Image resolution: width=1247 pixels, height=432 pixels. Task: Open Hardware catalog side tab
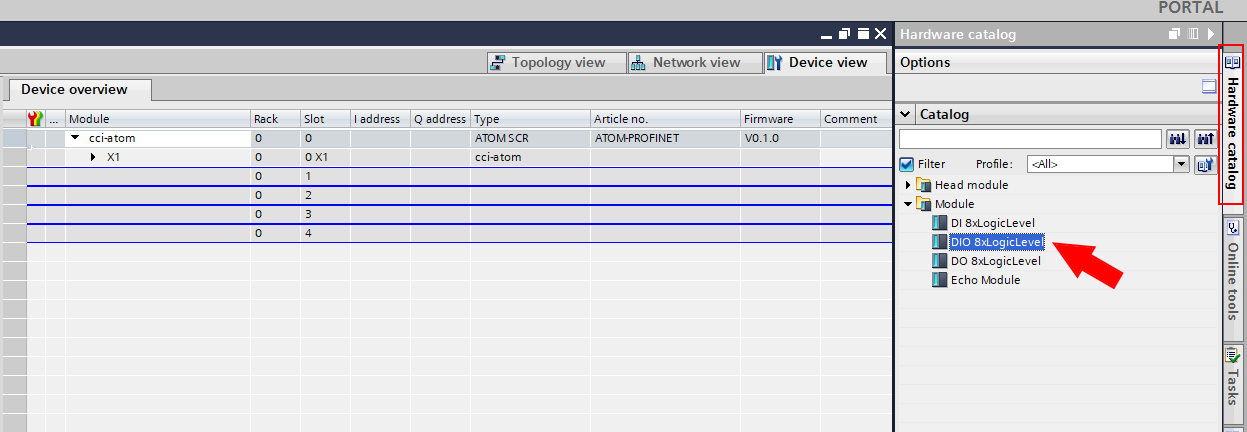[1232, 124]
